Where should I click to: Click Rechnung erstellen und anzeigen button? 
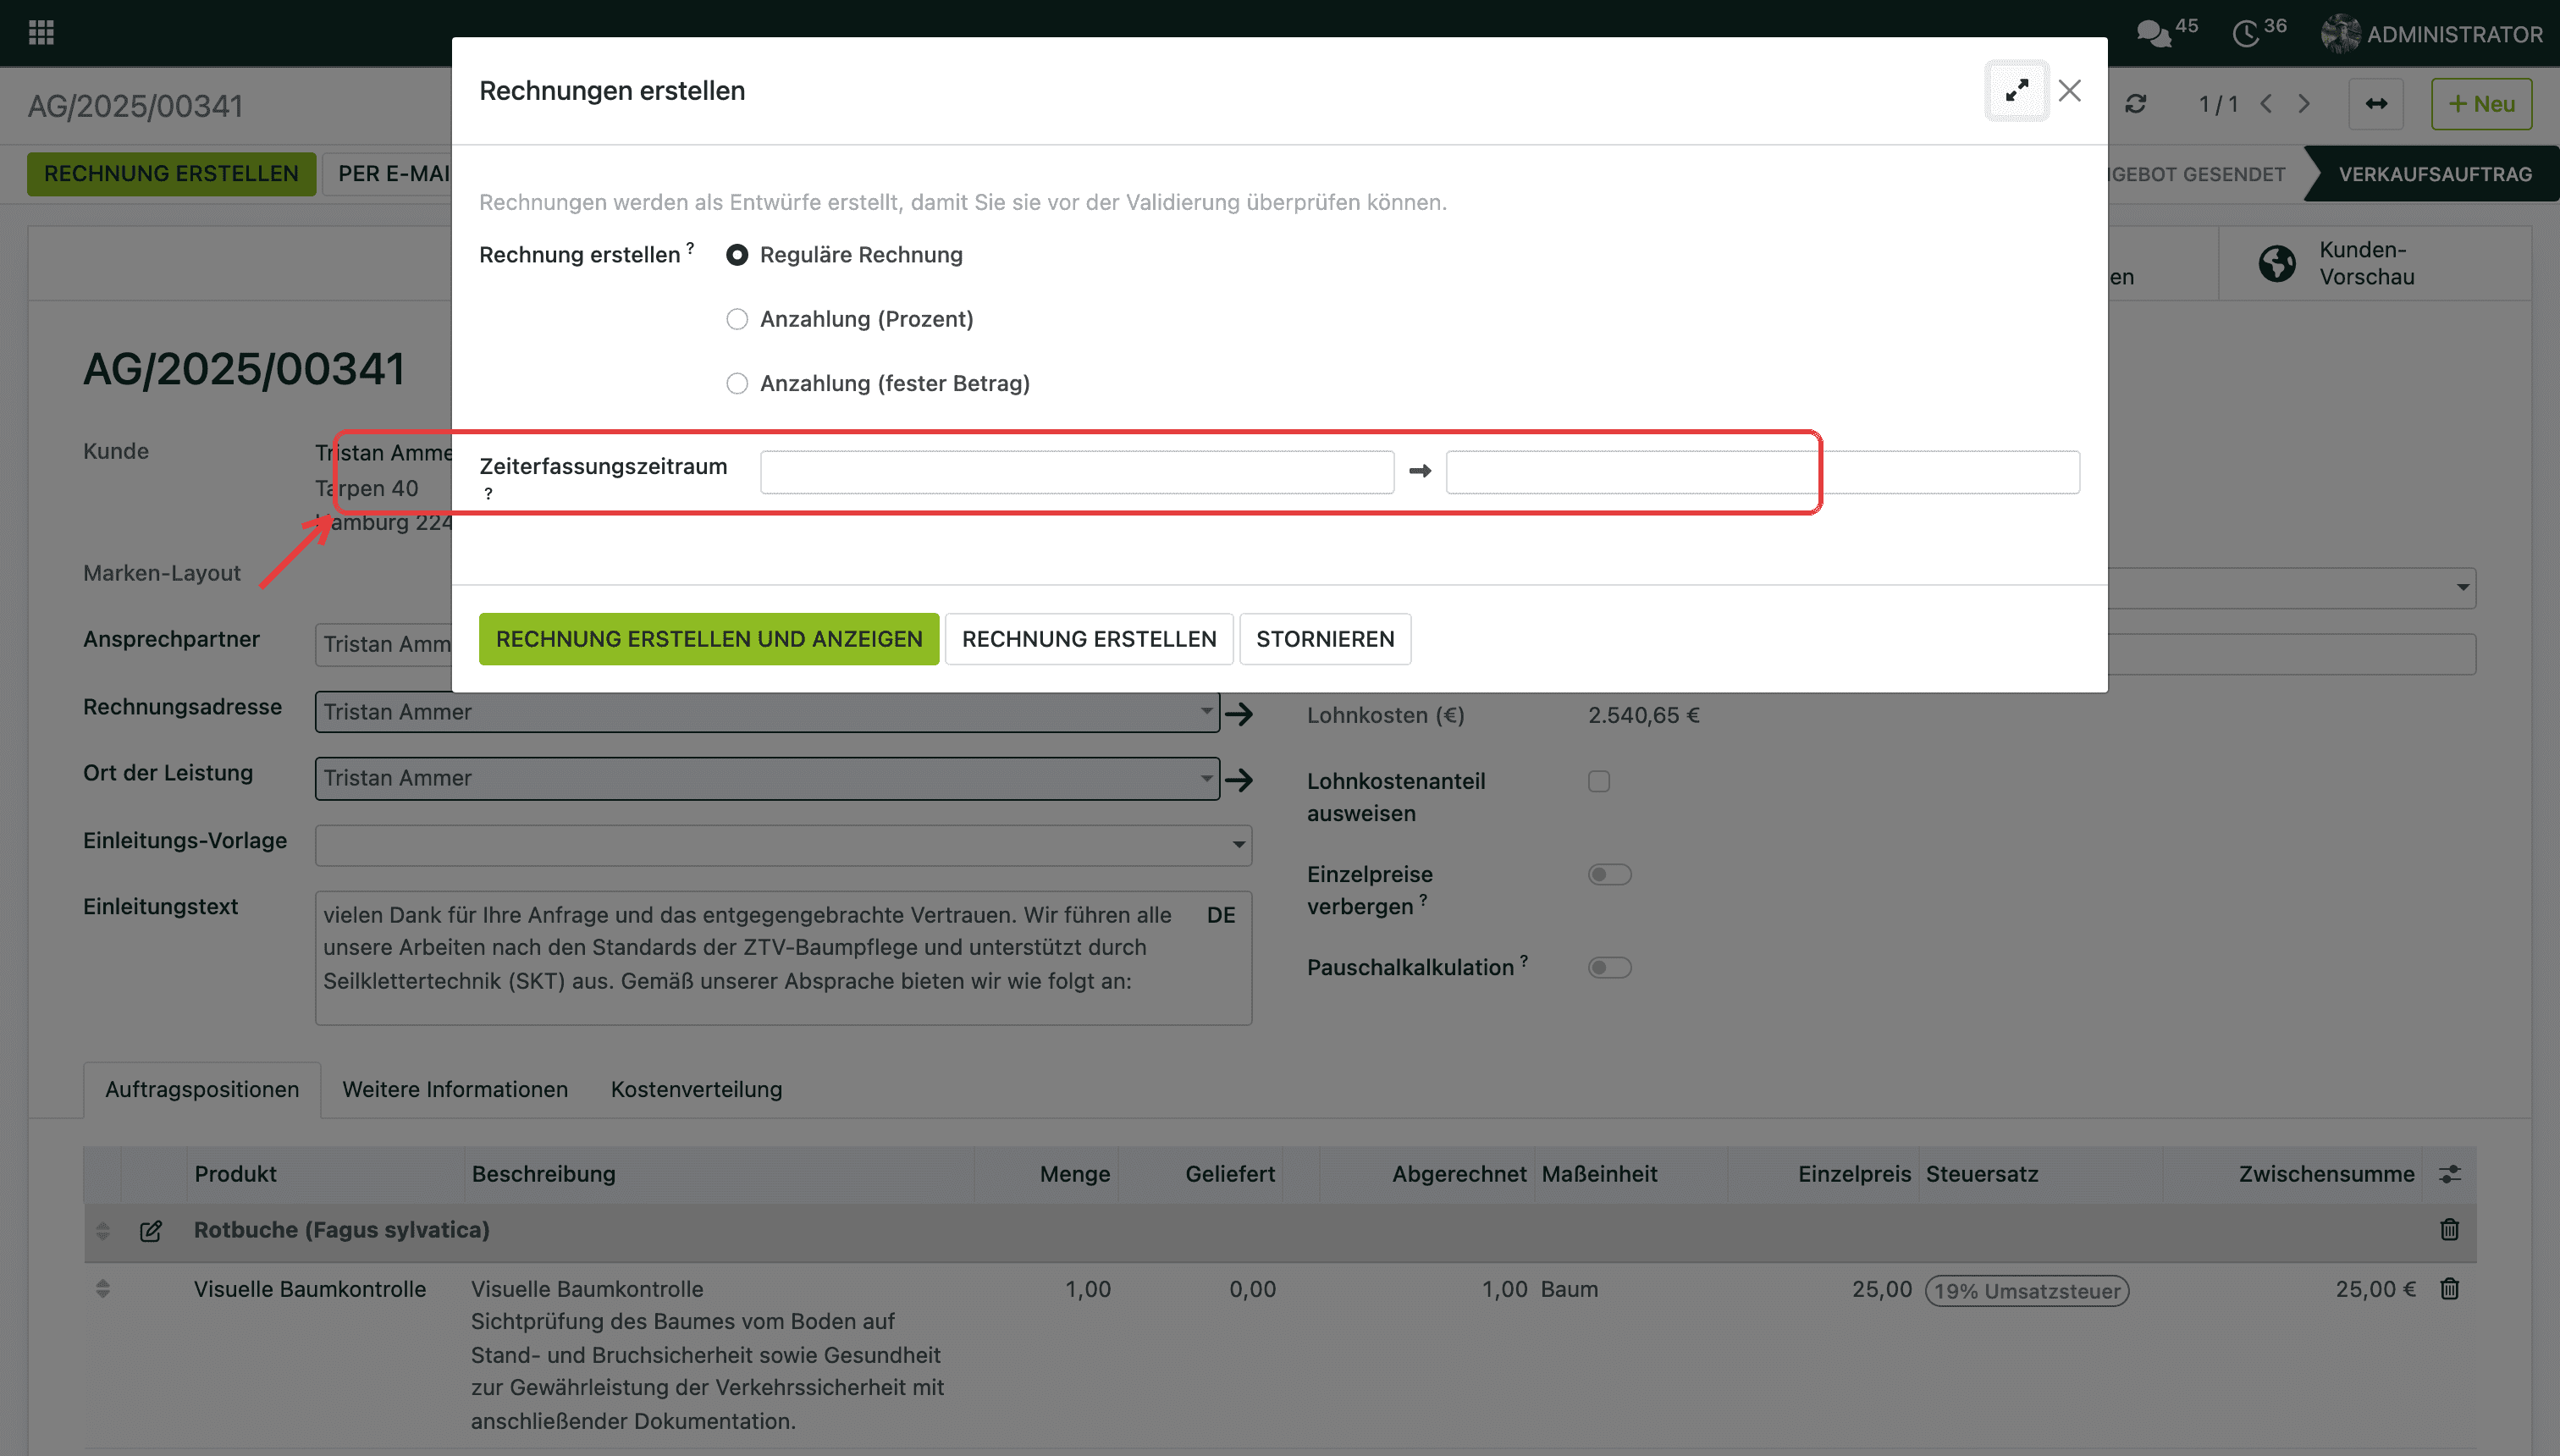pyautogui.click(x=709, y=639)
